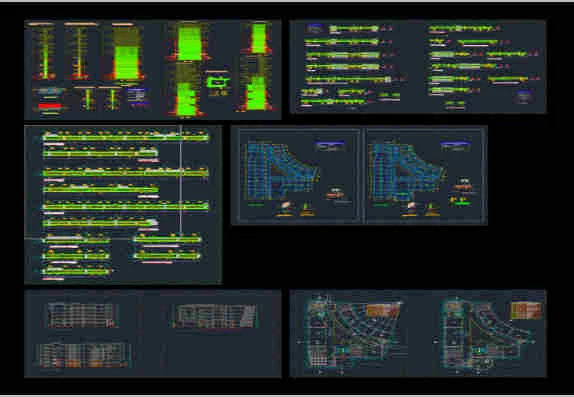
Task: Click the tall thin green column rebar elevation
Action: pyautogui.click(x=45, y=52)
